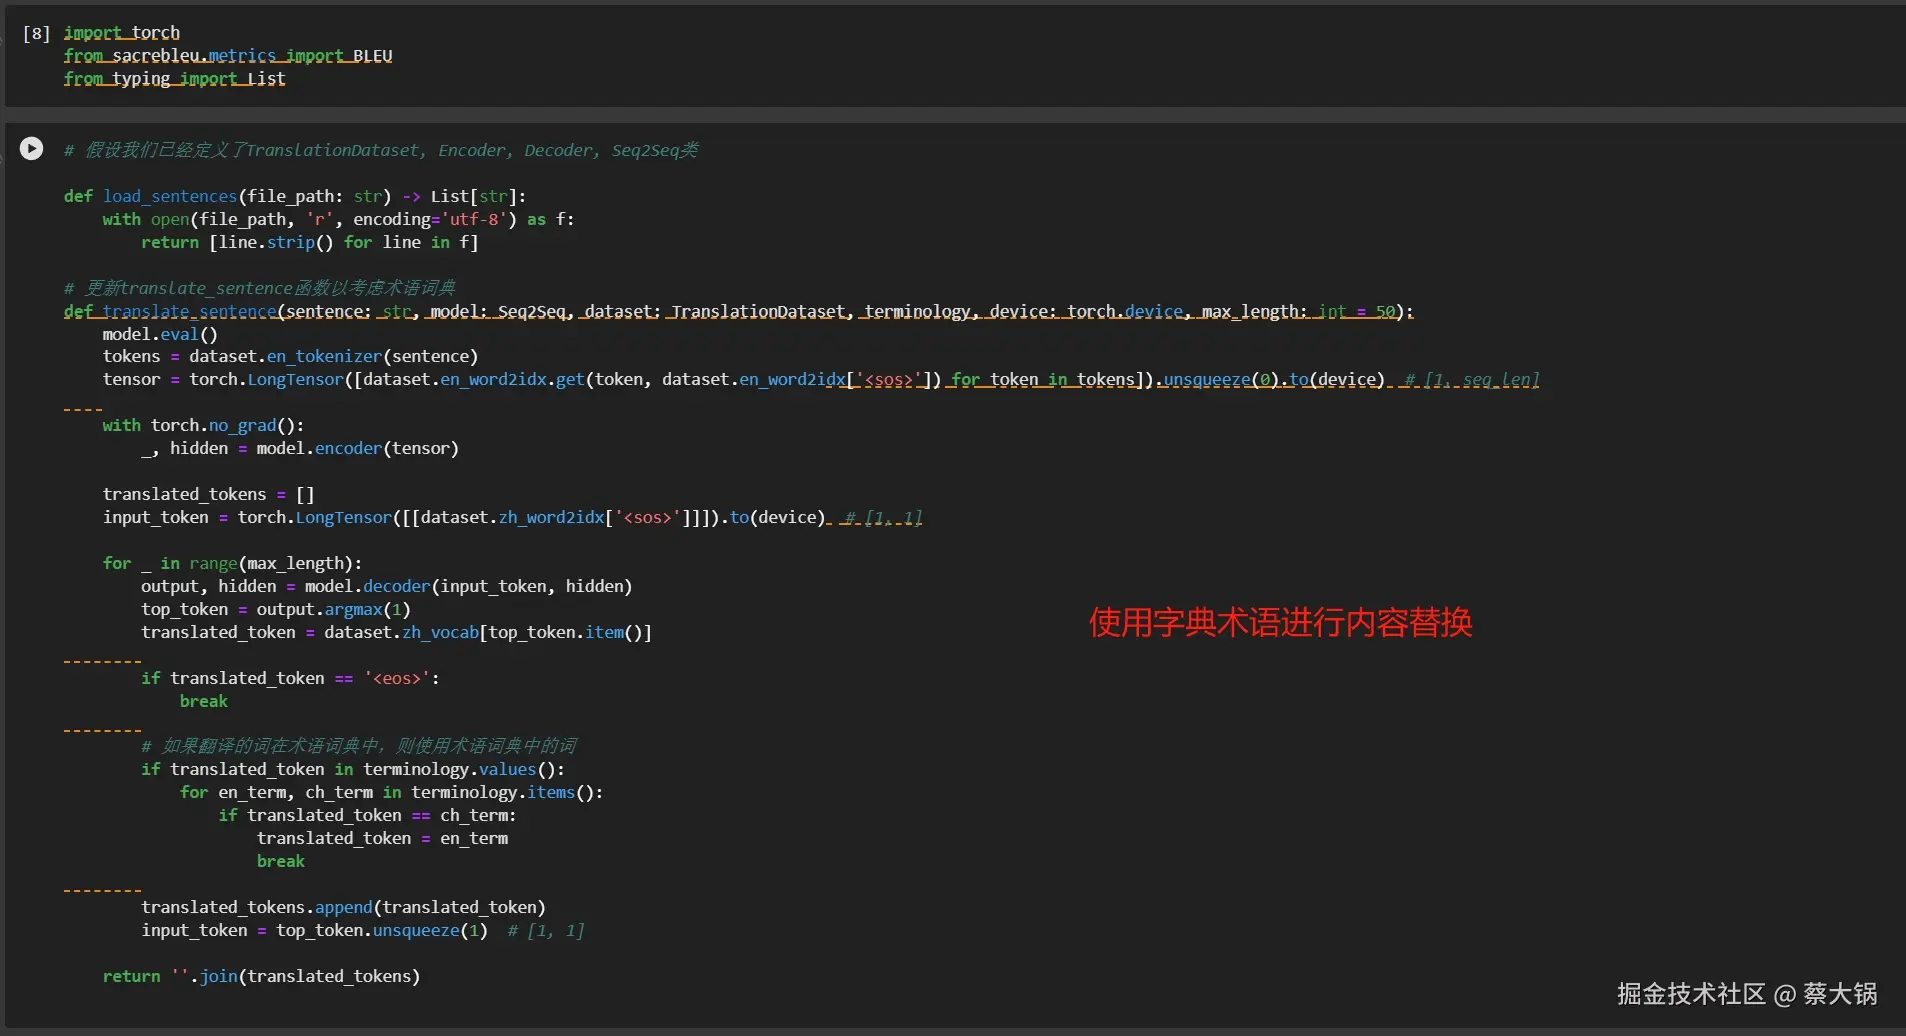Click the return ''.join(translated_tokens) line
The width and height of the screenshot is (1906, 1036).
tap(260, 975)
